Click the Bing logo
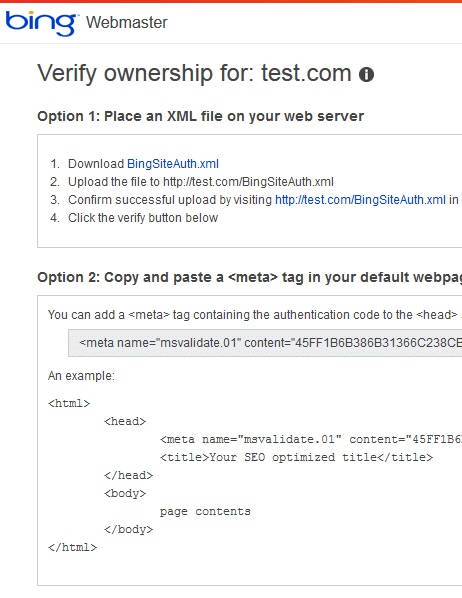This screenshot has height=598, width=462. pos(41,23)
